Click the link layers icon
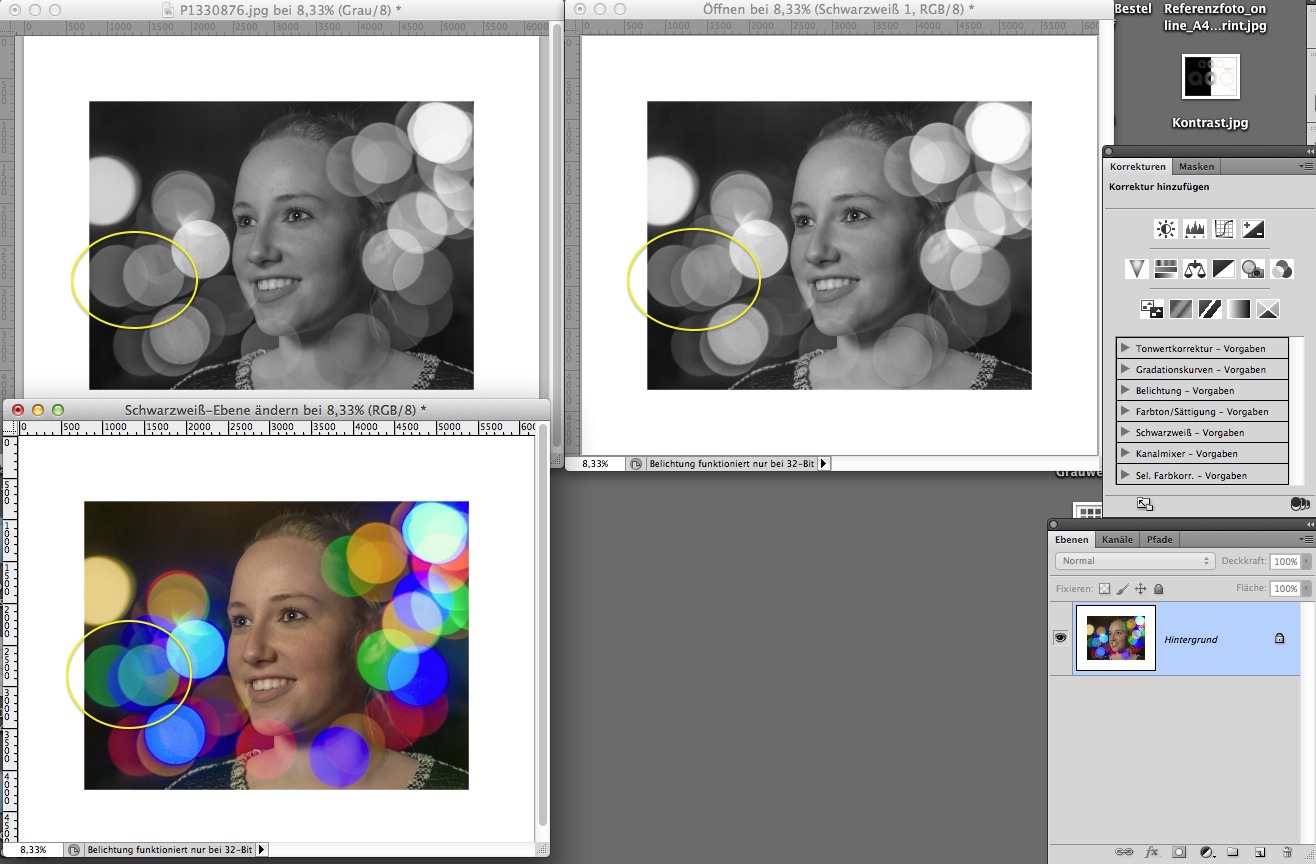 [x=1125, y=852]
